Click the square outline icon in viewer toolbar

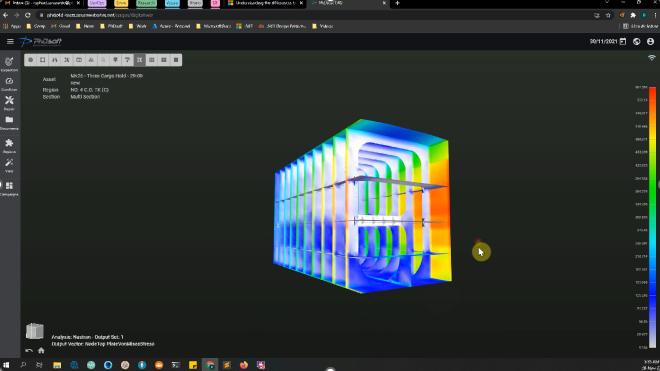[x=43, y=60]
